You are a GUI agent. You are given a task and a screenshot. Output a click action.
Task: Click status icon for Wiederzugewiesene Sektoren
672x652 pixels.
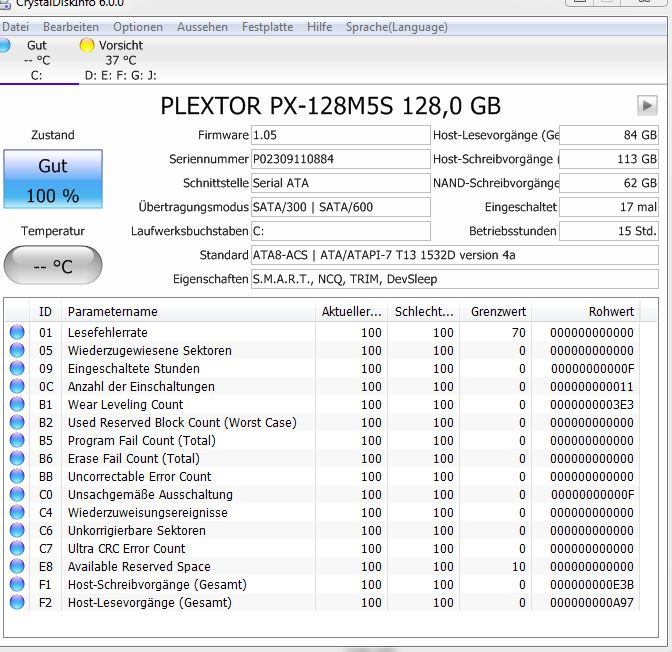pos(17,350)
